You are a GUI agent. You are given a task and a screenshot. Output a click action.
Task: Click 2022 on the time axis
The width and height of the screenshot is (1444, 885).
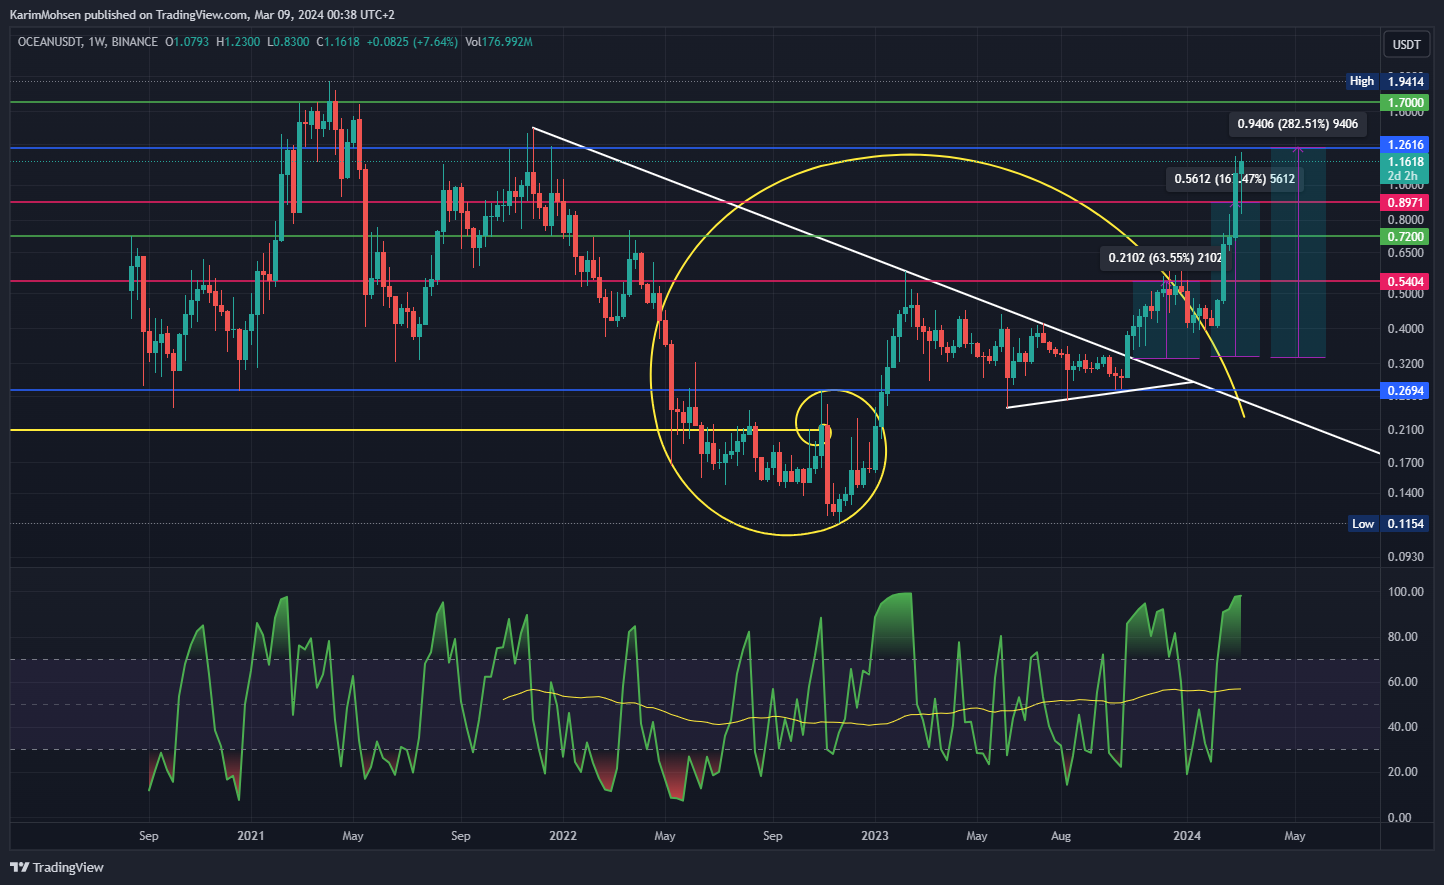tap(563, 836)
